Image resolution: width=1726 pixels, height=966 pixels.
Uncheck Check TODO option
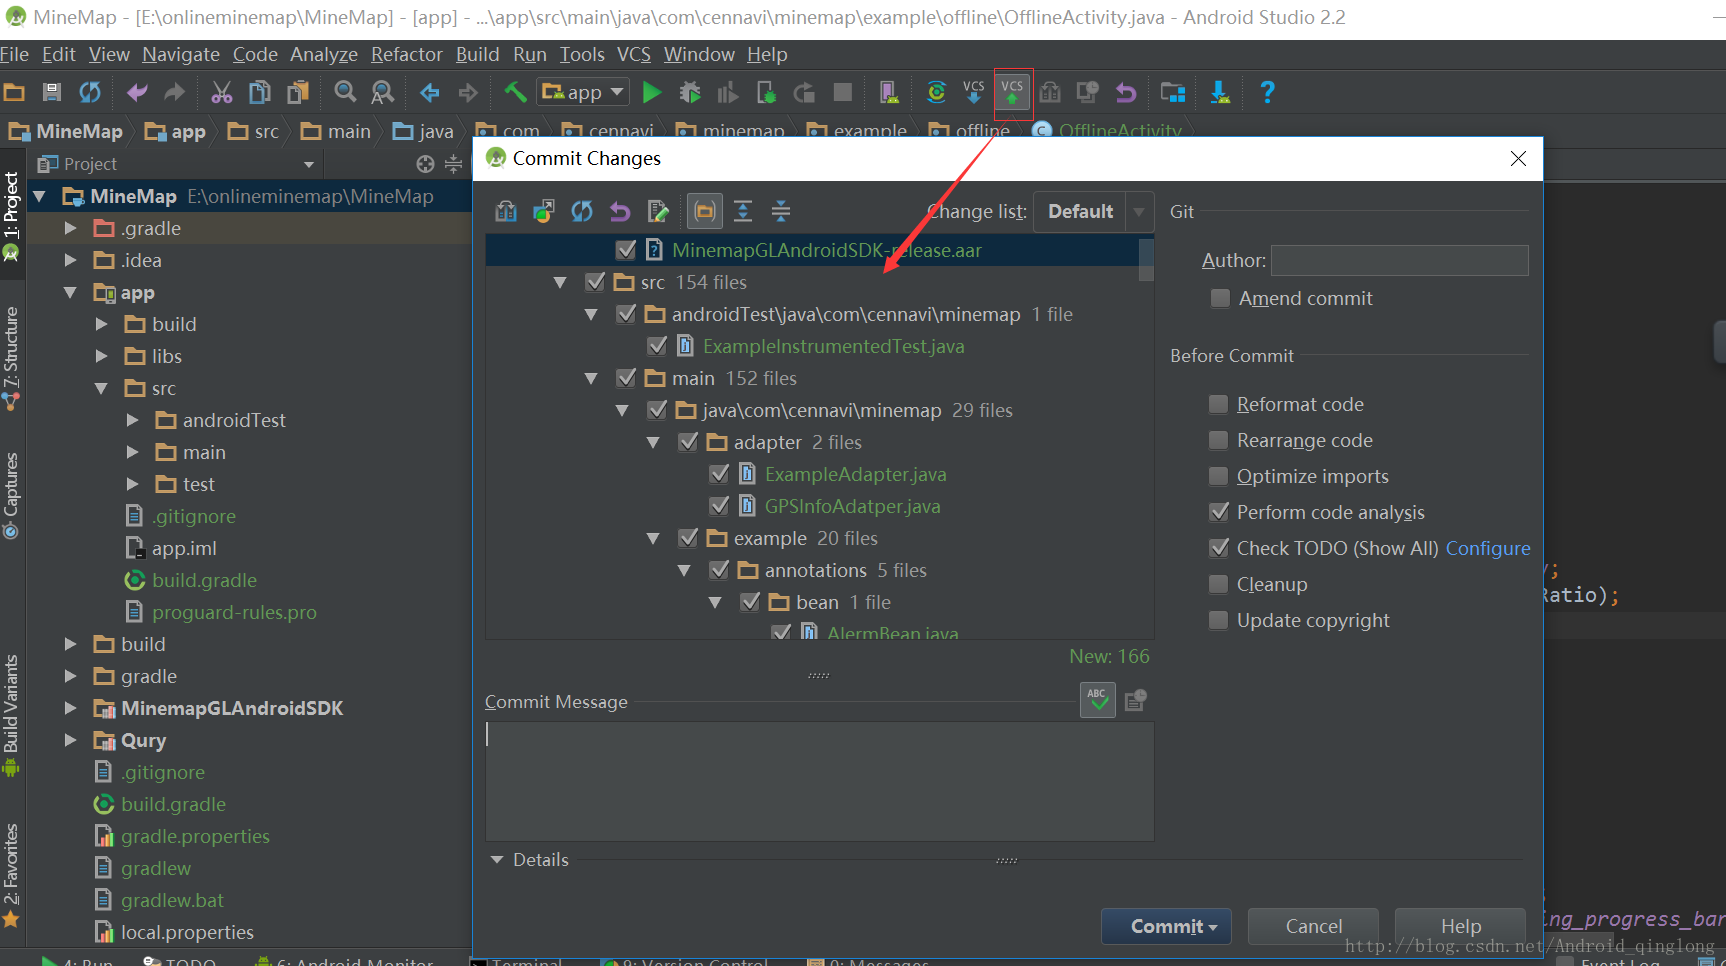coord(1219,548)
